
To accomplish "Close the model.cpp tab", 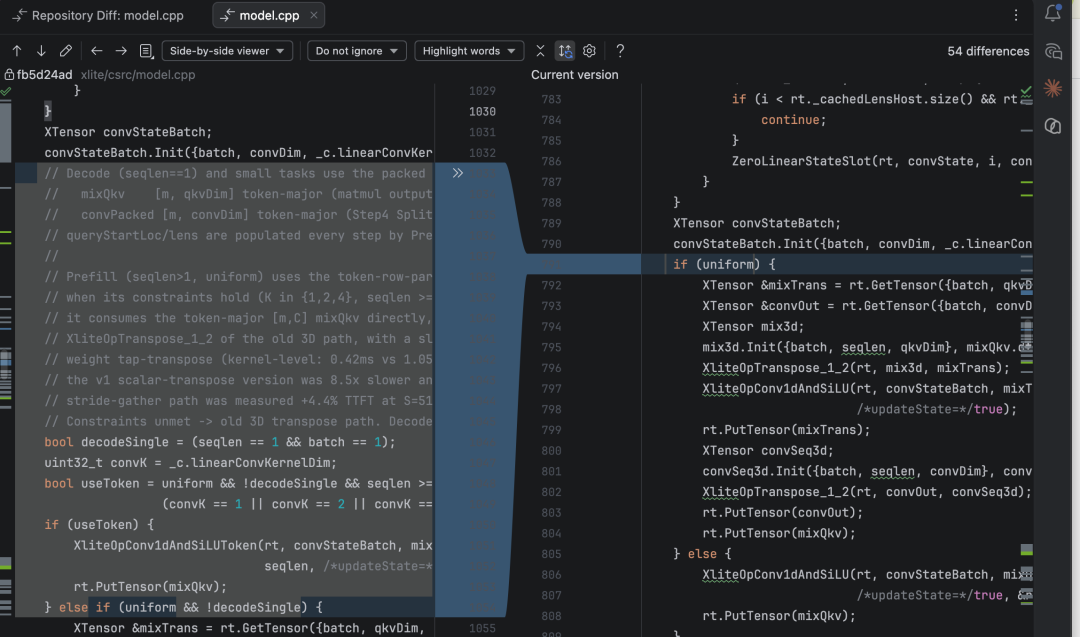I will point(313,15).
